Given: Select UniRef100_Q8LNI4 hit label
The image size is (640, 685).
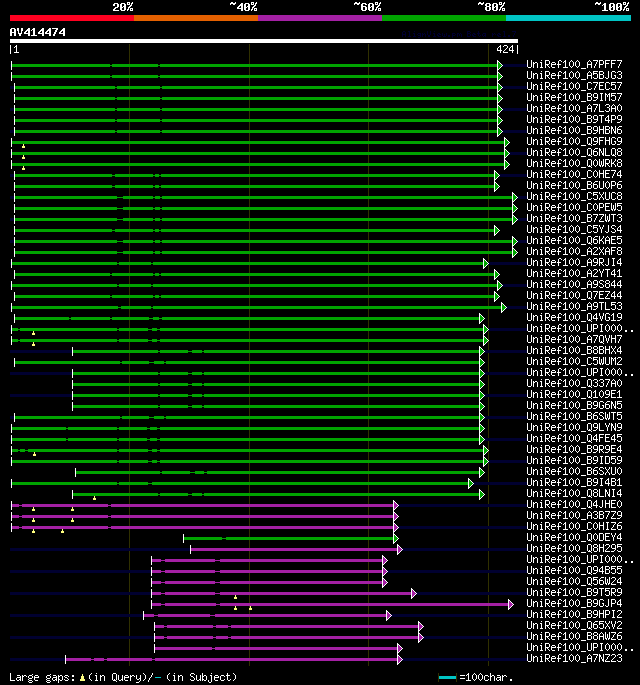Looking at the screenshot, I should [x=574, y=493].
